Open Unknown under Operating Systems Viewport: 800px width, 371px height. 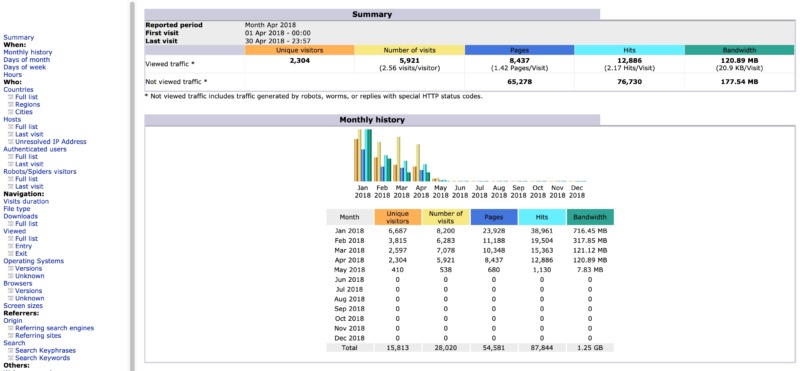click(30, 276)
